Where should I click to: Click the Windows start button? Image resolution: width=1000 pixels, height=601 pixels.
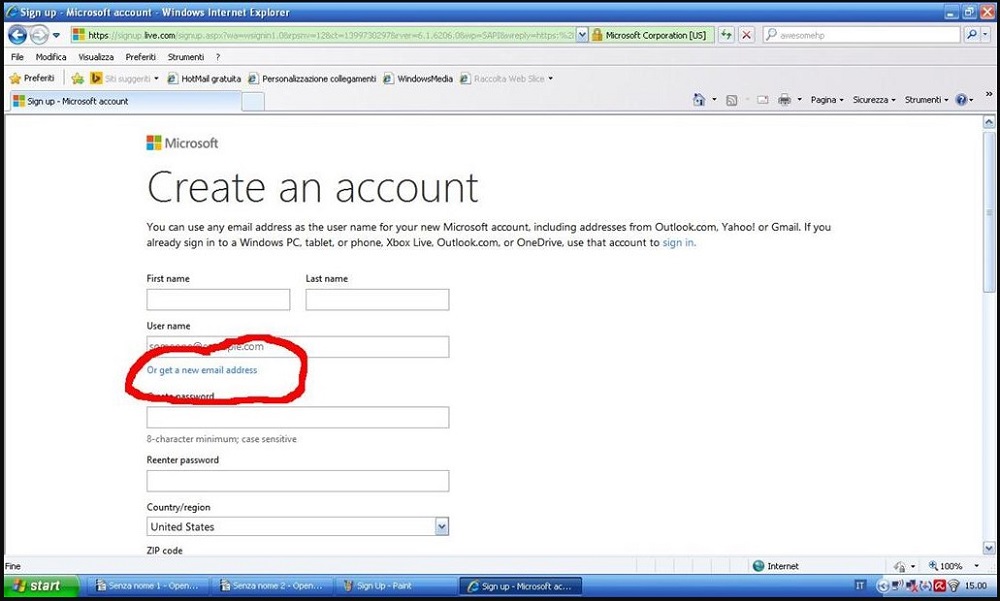click(41, 586)
